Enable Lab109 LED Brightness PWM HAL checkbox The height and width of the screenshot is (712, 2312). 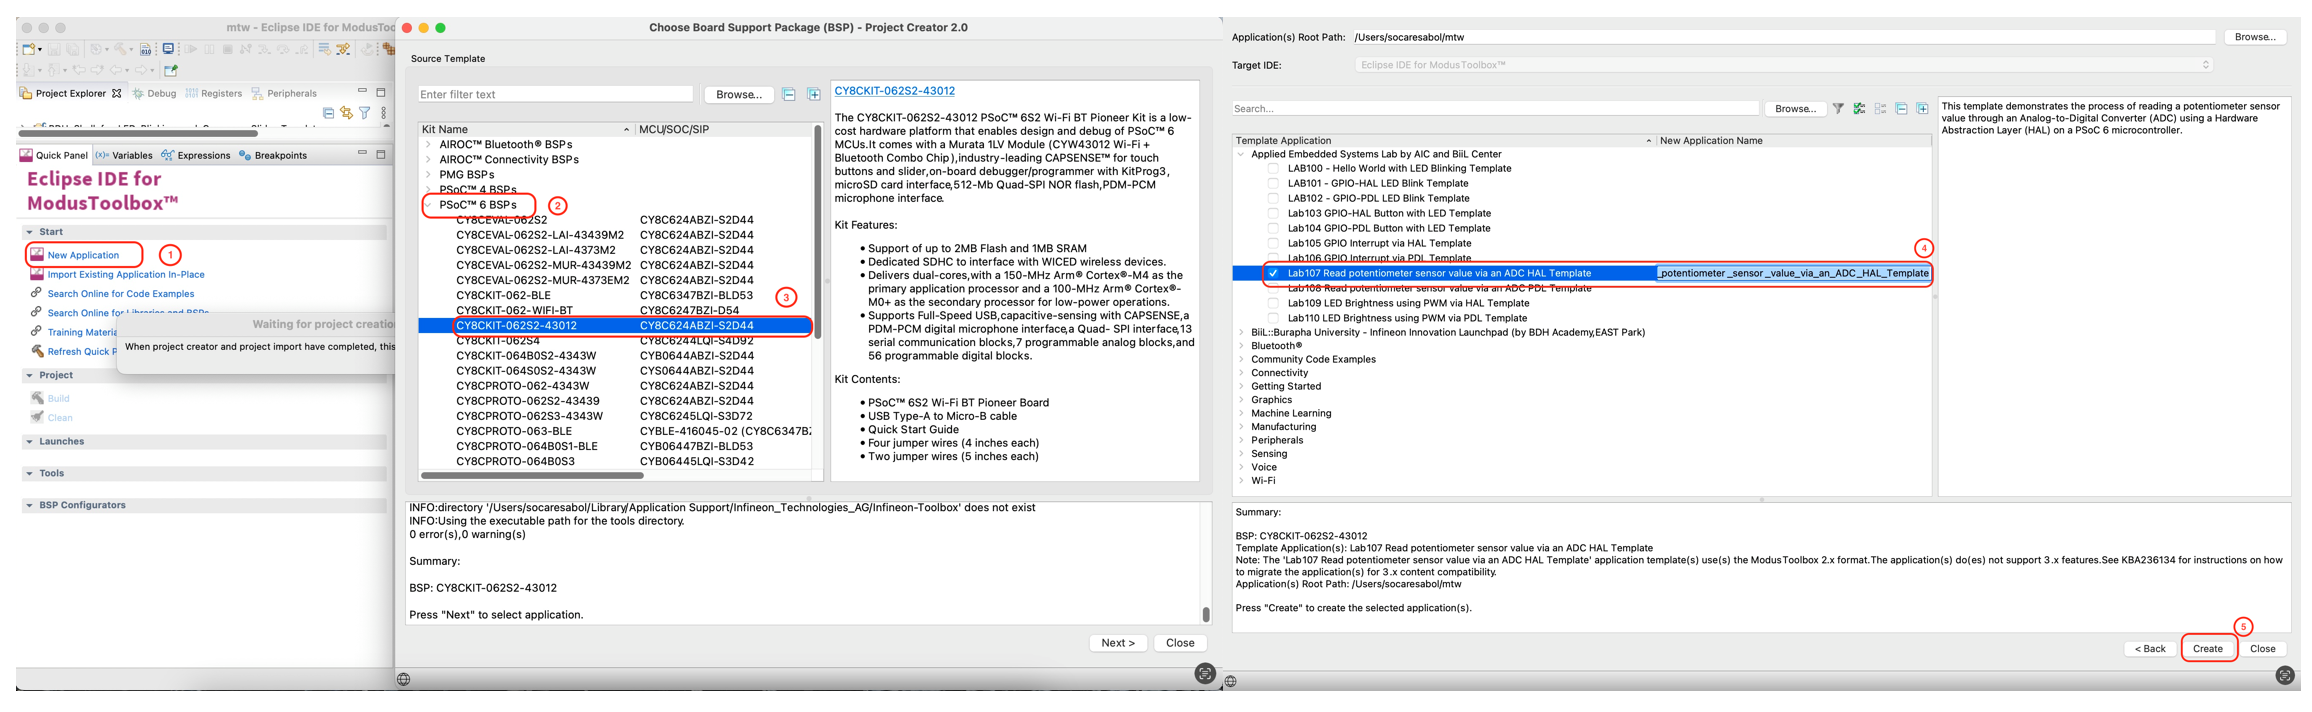[1273, 303]
